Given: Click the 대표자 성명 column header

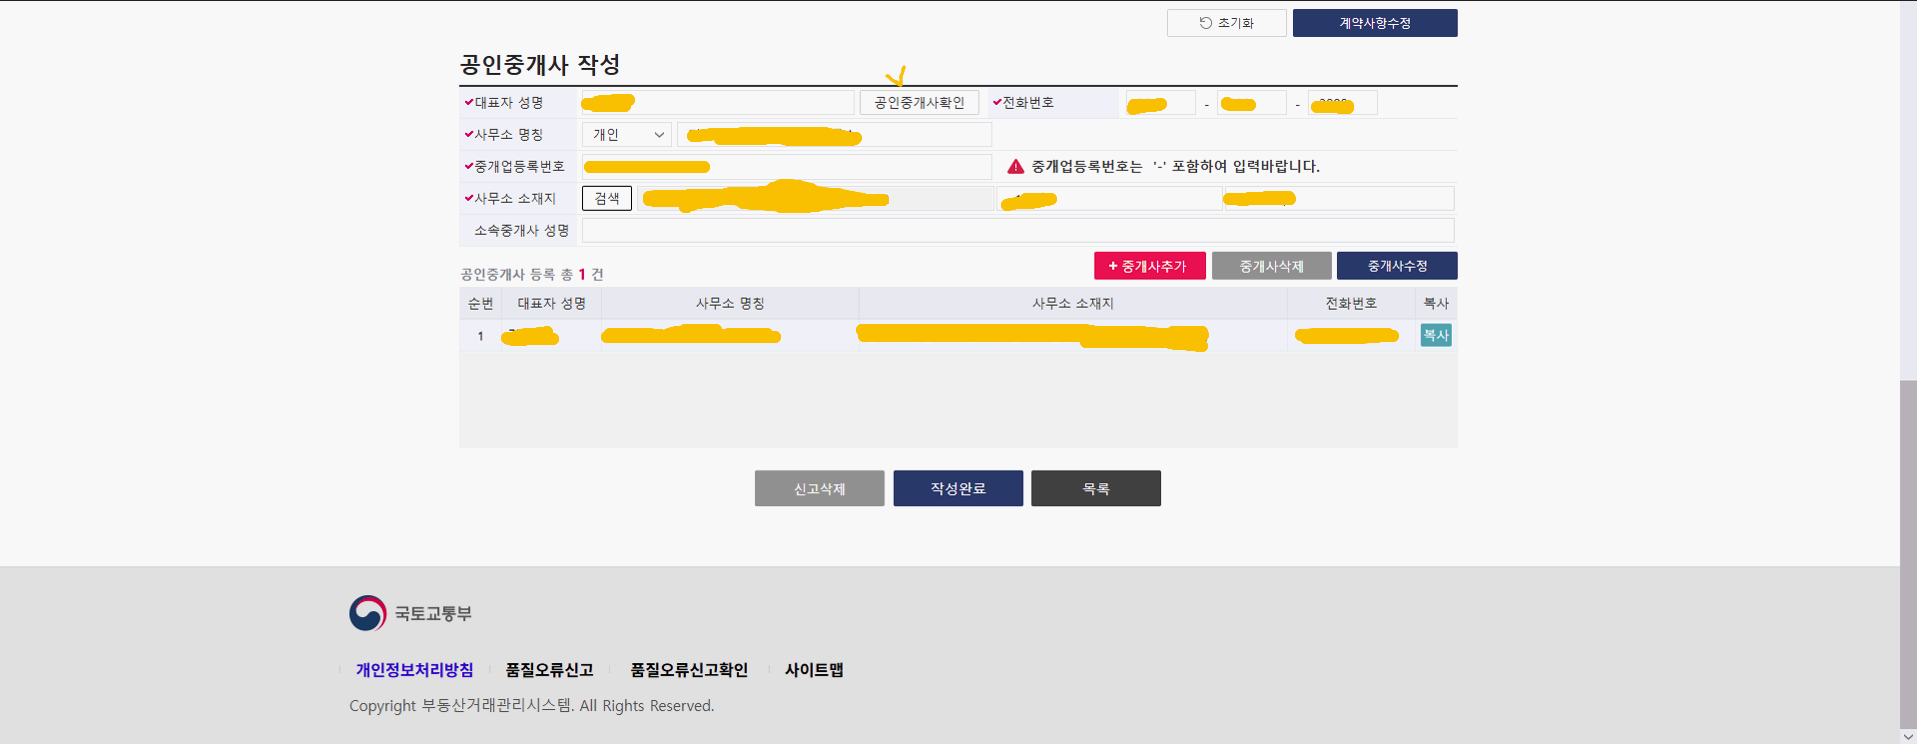Looking at the screenshot, I should point(551,303).
